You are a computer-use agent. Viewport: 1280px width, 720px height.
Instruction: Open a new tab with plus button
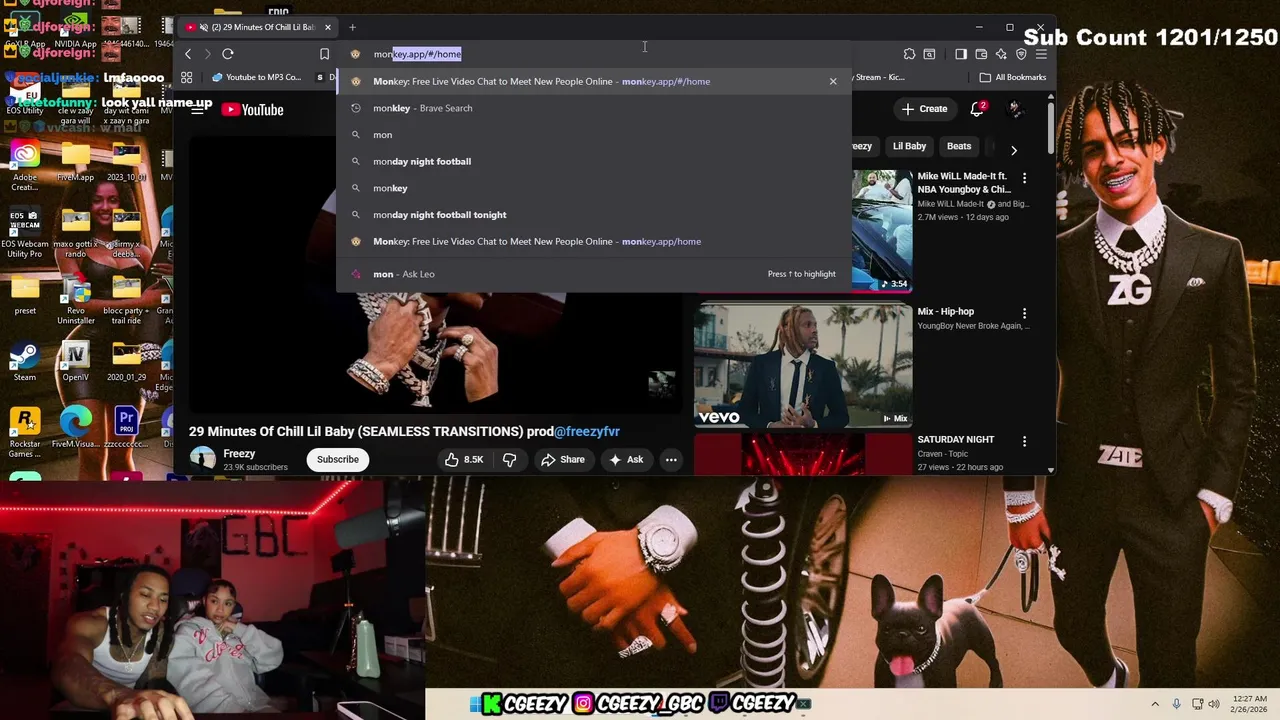pos(352,27)
